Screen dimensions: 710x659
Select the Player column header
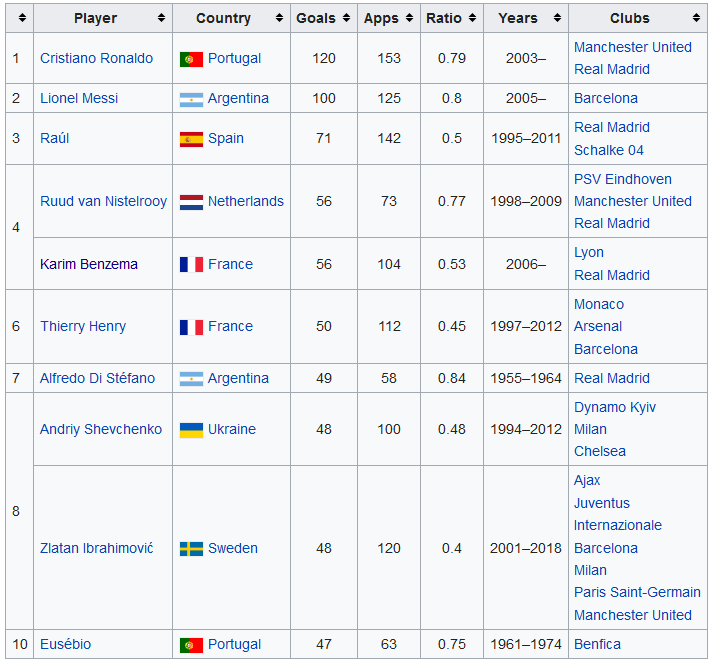(103, 18)
